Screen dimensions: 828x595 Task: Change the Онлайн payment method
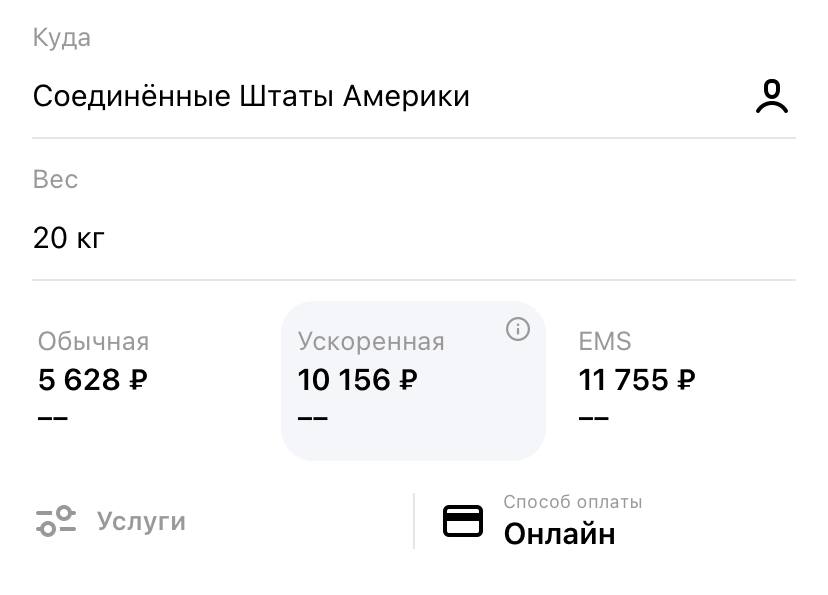tap(559, 534)
